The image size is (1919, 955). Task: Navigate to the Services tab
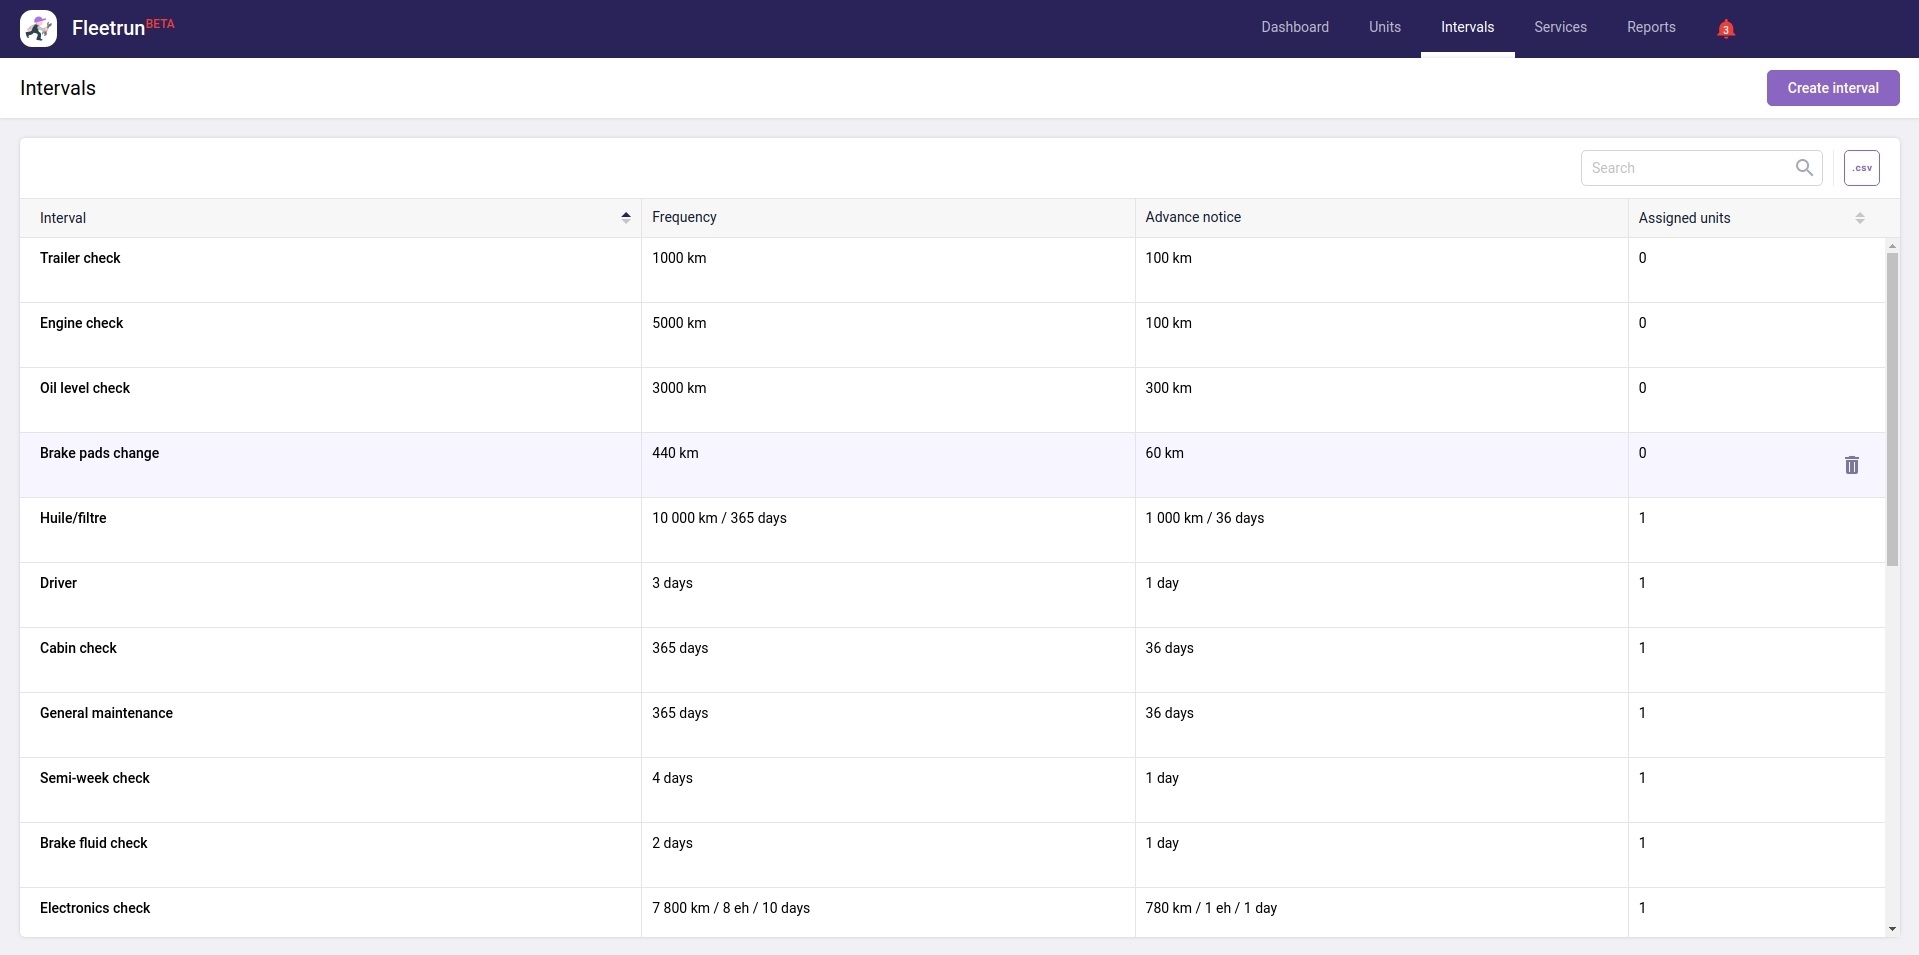[1560, 27]
